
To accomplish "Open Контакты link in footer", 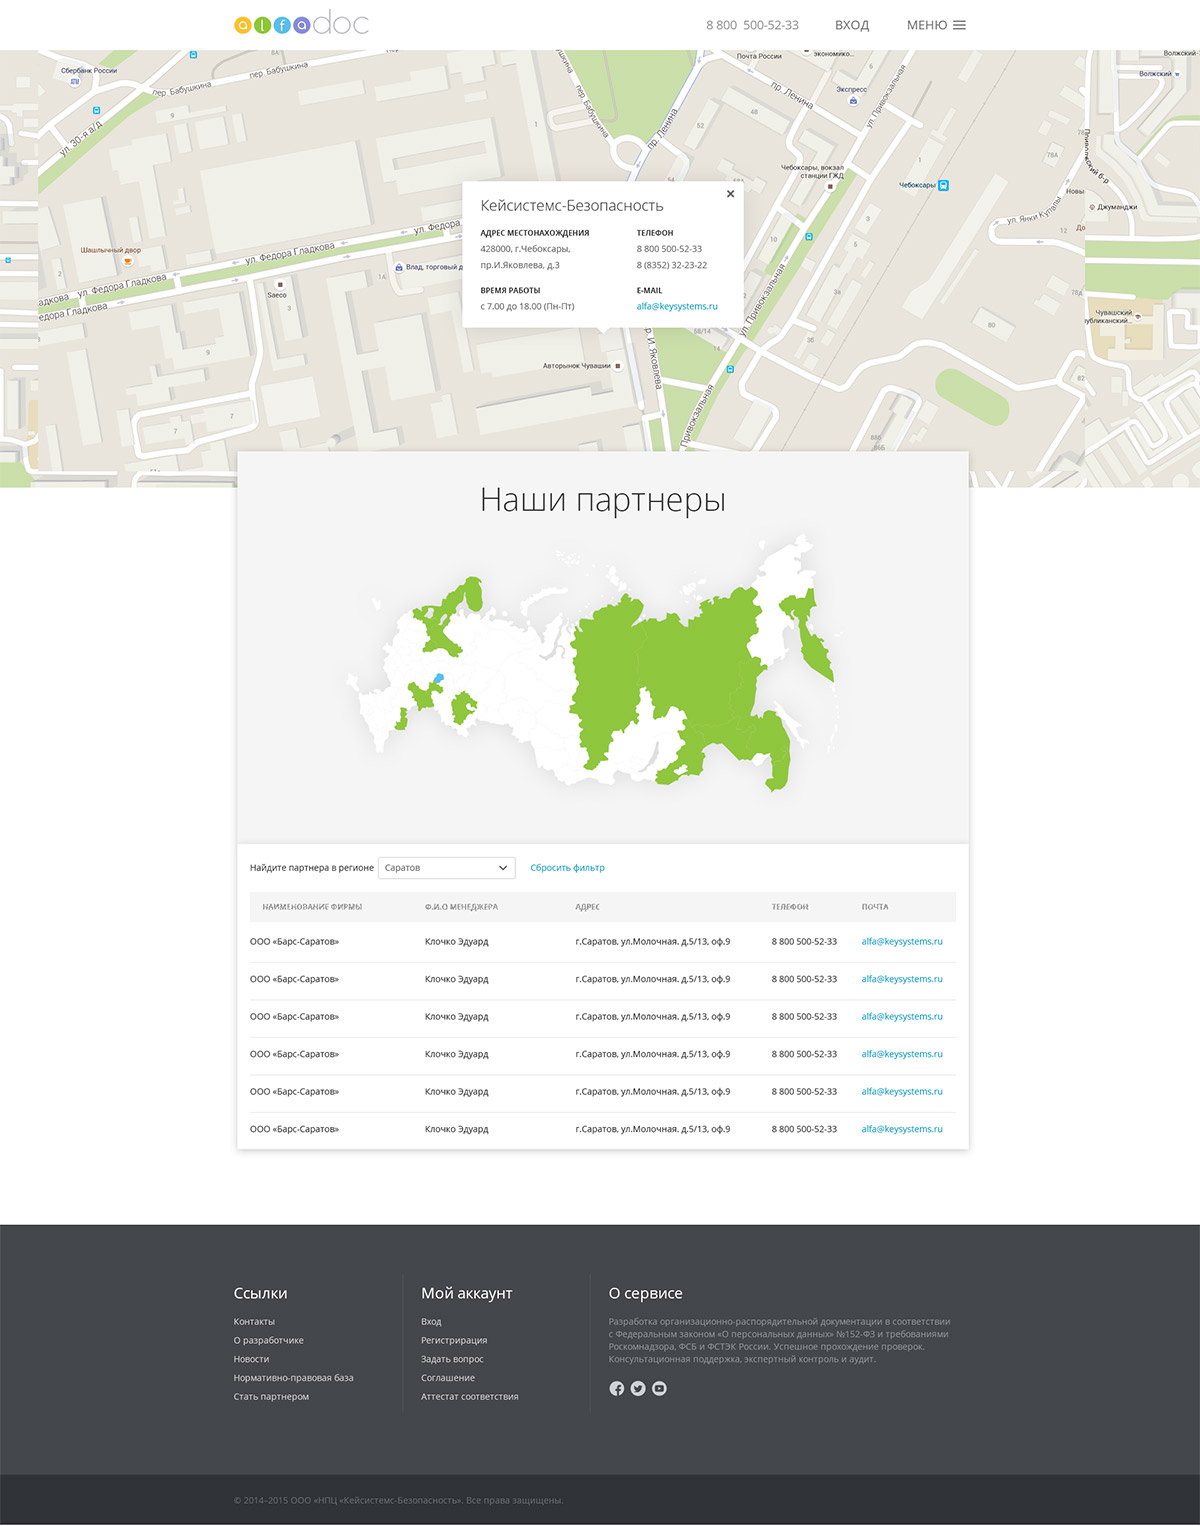I will click(254, 1322).
